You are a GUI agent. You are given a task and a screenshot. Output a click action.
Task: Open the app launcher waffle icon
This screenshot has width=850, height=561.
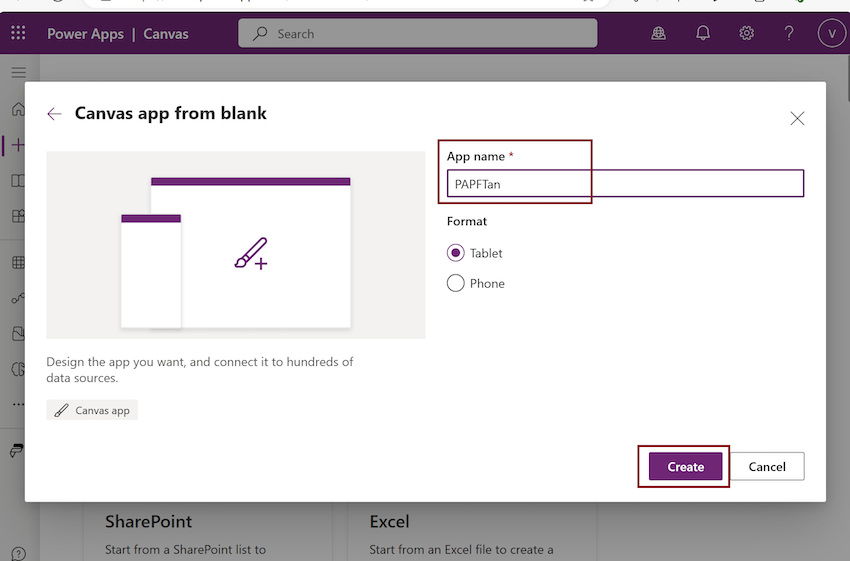click(x=18, y=33)
